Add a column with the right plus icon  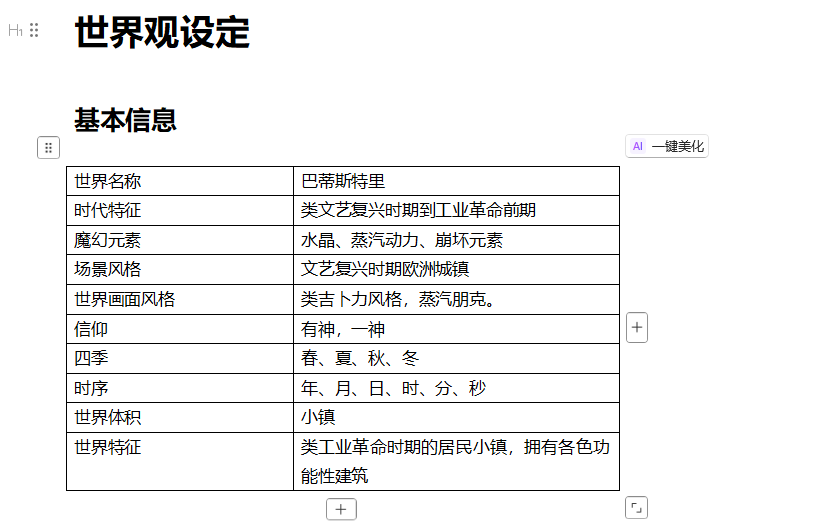pyautogui.click(x=637, y=327)
